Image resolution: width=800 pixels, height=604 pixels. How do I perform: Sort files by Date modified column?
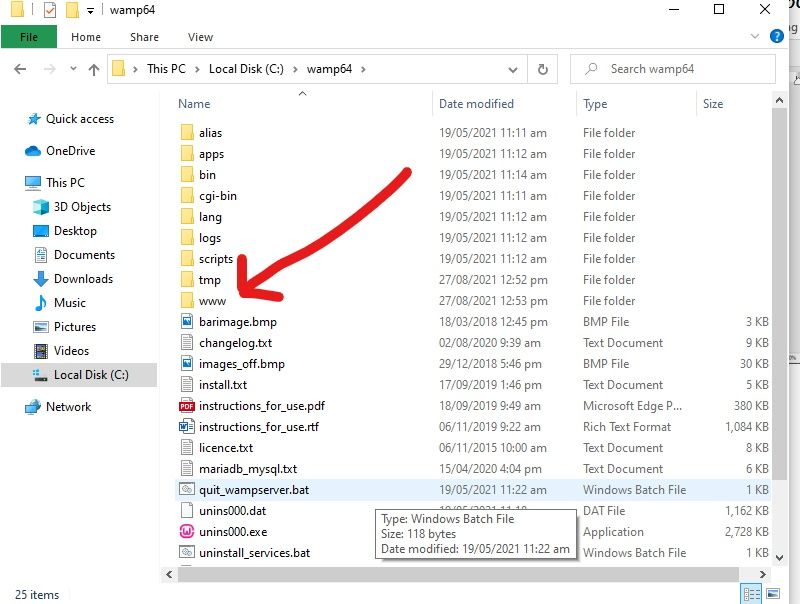(476, 104)
